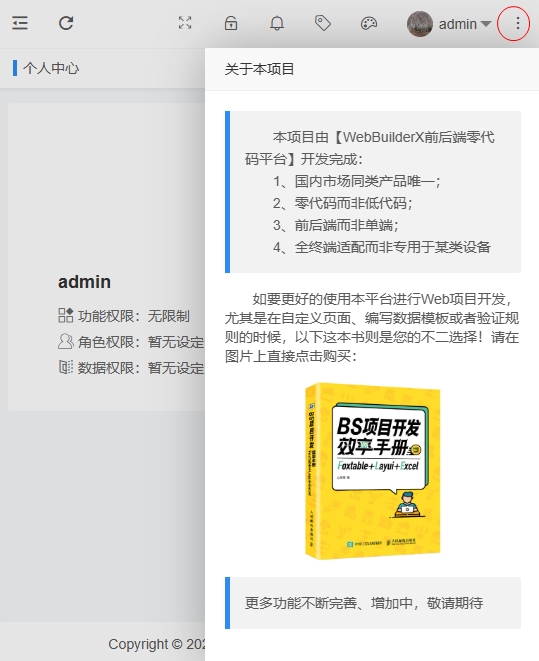Click the 功能权限 grid icon
The image size is (539, 661).
pos(66,315)
